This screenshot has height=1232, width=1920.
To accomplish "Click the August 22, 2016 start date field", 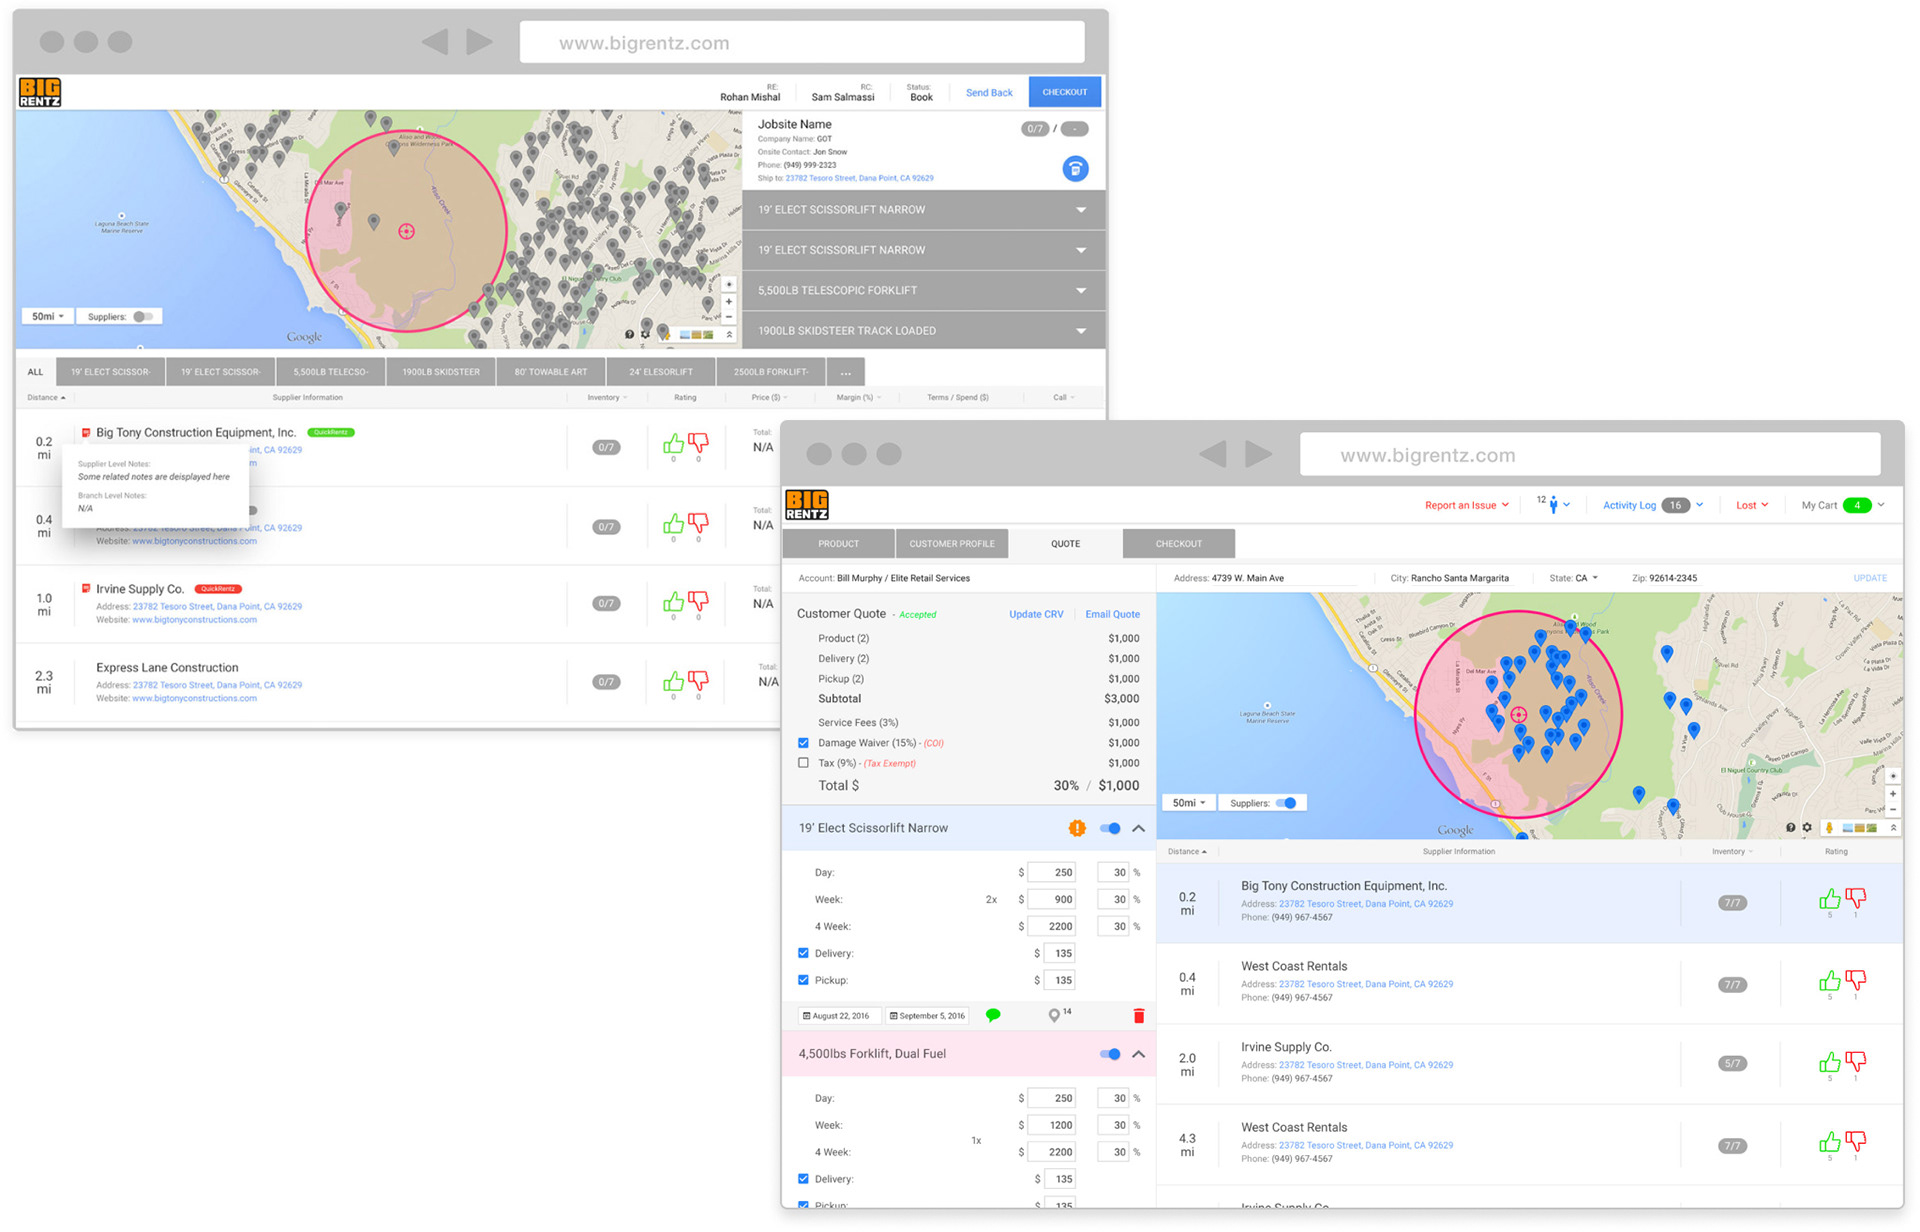I will (841, 1016).
